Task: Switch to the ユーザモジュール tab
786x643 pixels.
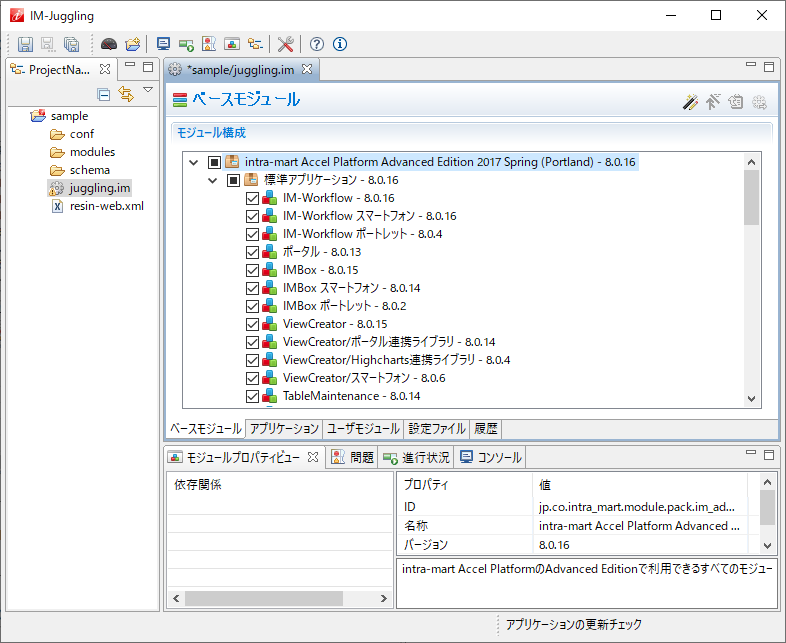Action: pyautogui.click(x=363, y=428)
